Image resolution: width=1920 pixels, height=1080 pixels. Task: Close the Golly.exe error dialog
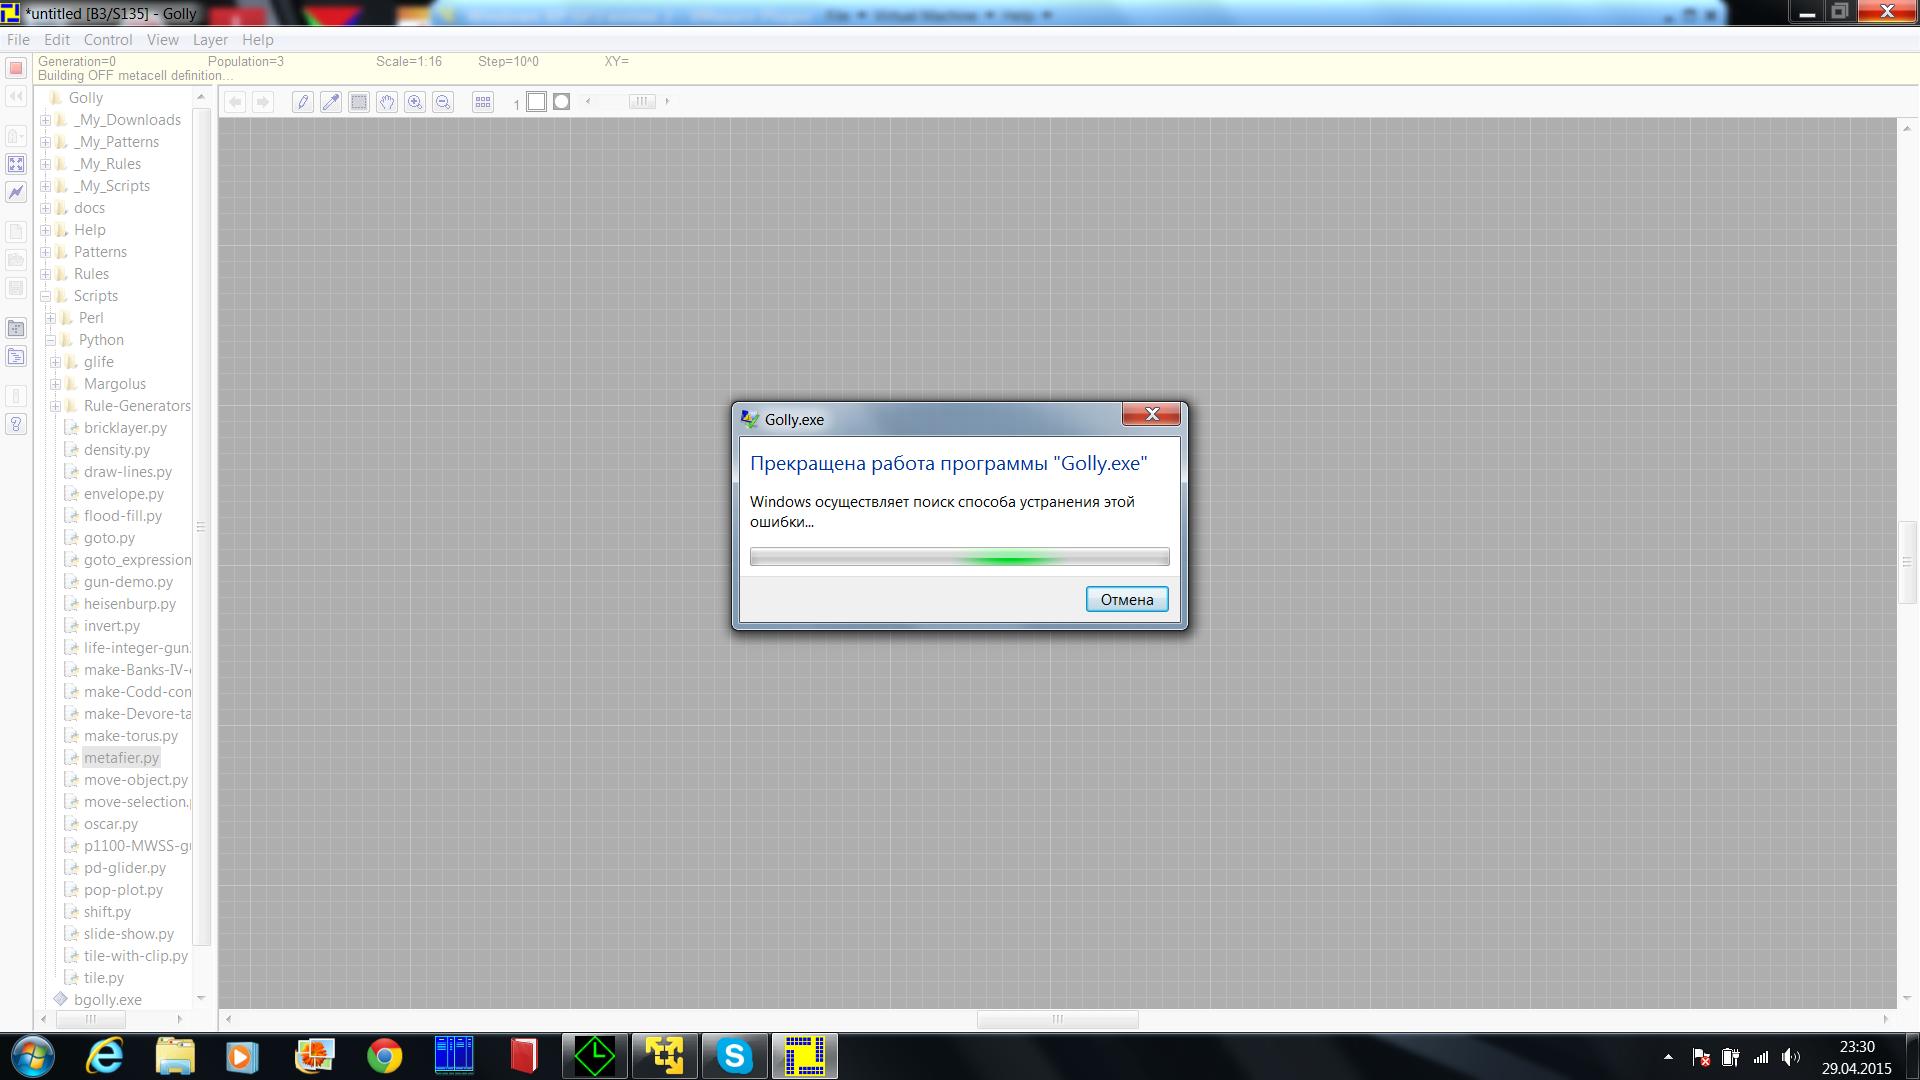coord(1151,414)
